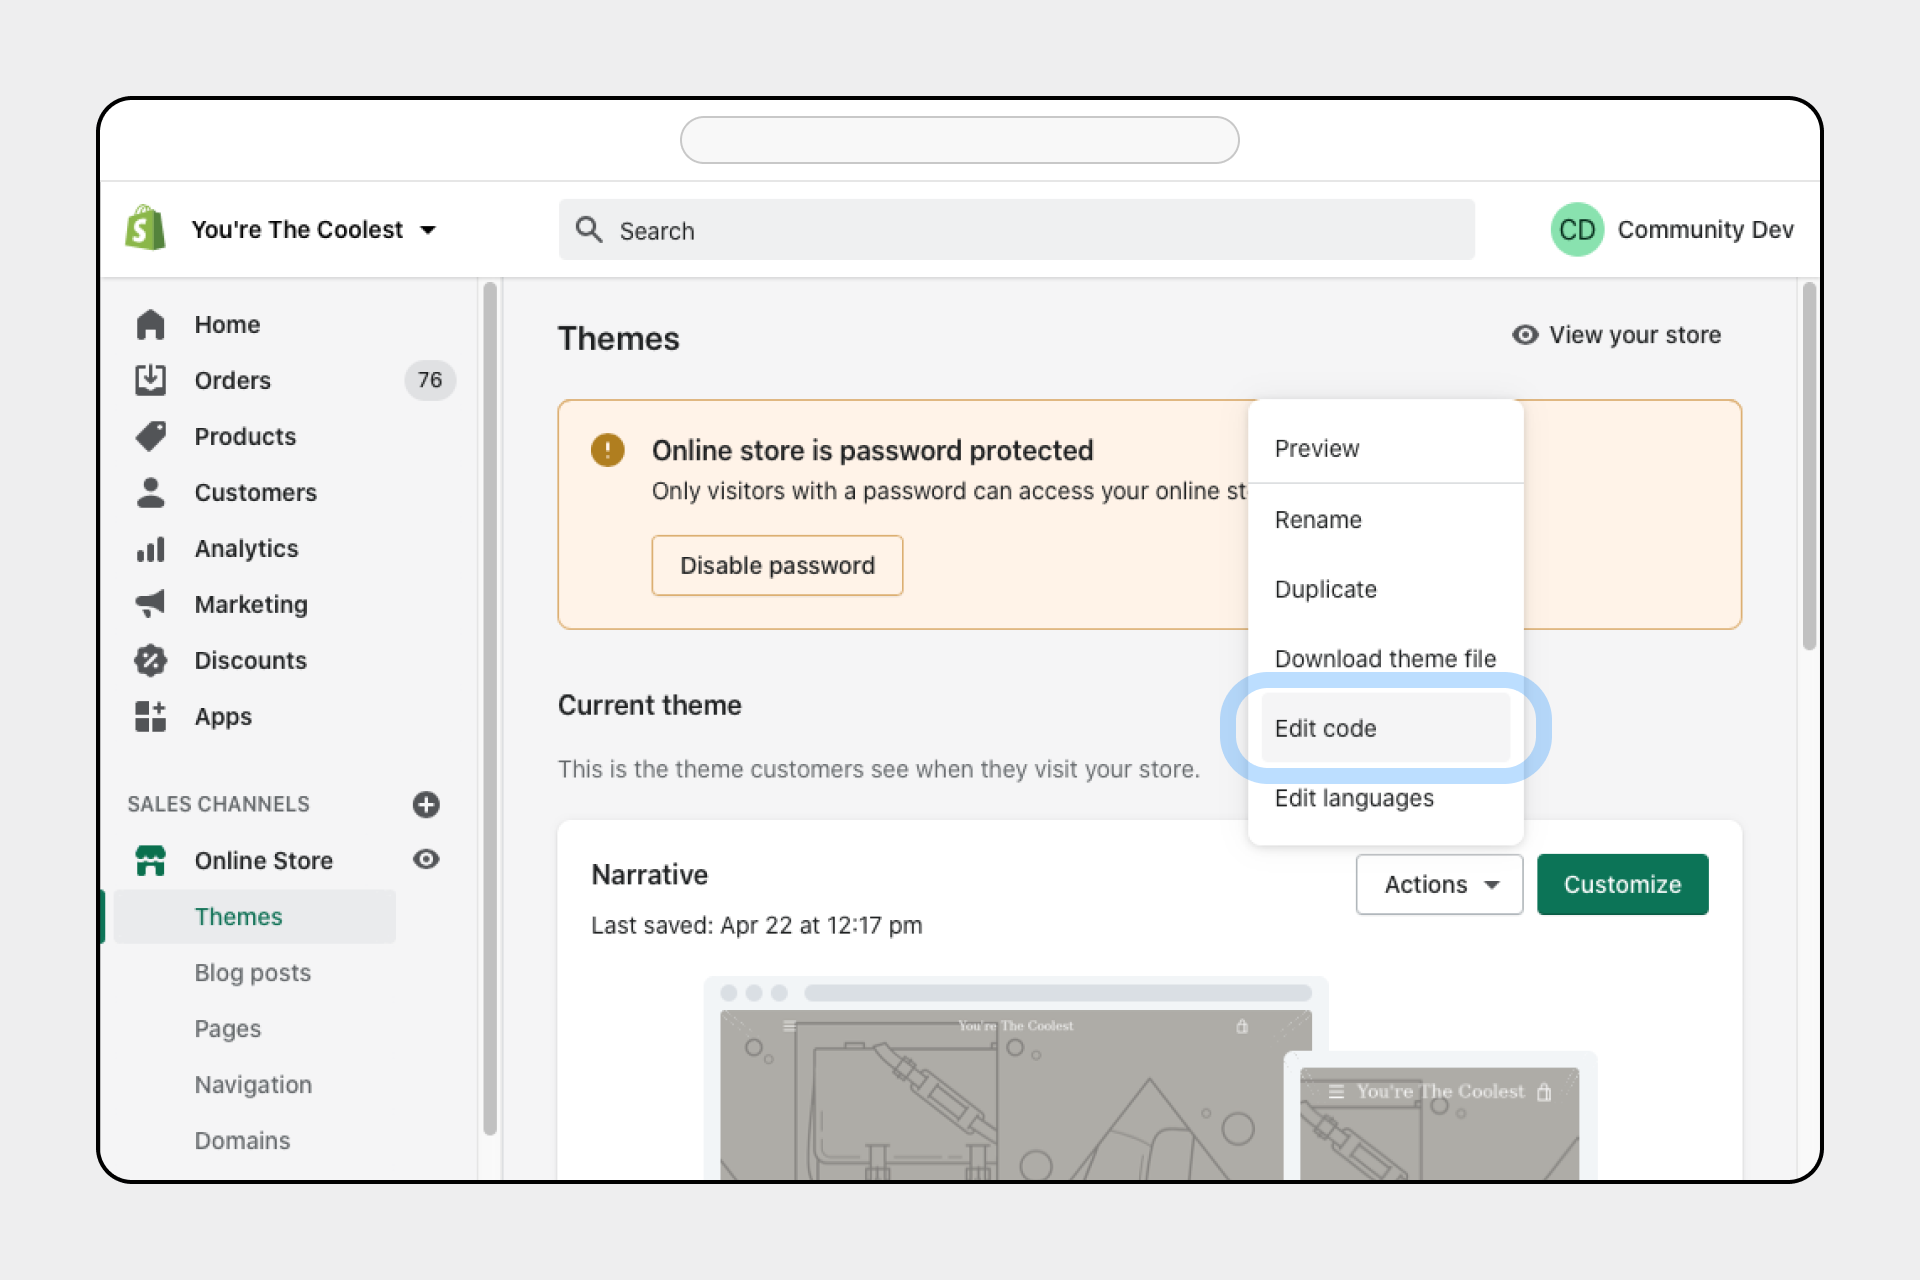Open Marketing in the sidebar
Screen dimensions: 1920x1280
[251, 604]
